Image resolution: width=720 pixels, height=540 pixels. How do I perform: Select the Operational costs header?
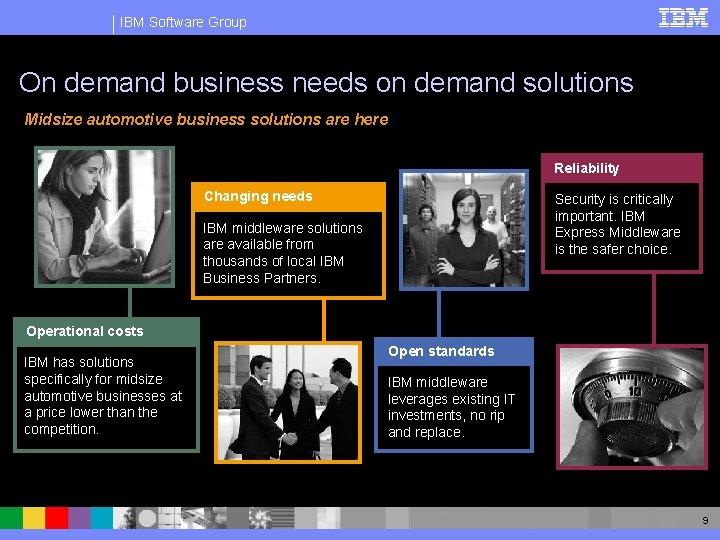(x=85, y=331)
